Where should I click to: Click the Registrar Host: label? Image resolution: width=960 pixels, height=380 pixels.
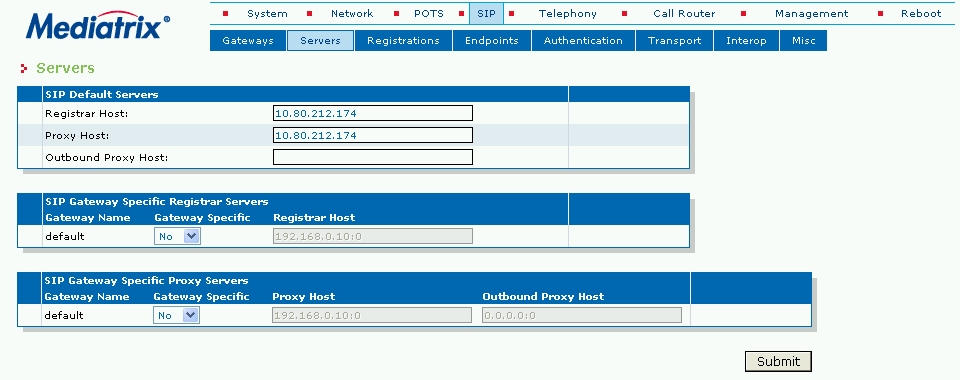[x=86, y=113]
